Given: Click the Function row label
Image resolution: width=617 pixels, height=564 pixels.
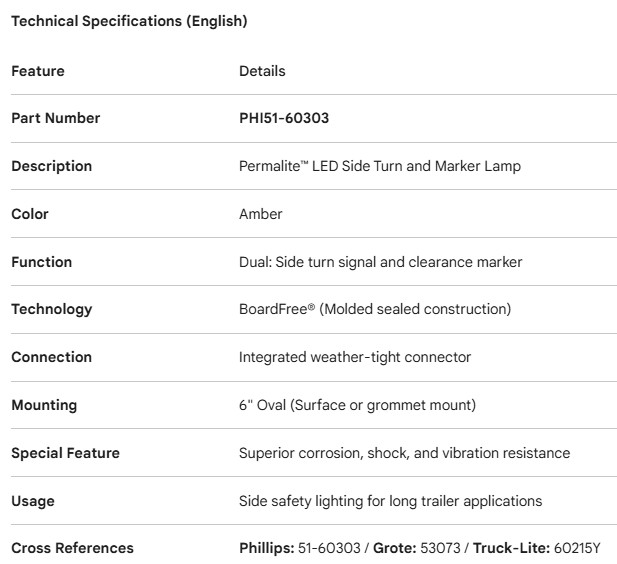Looking at the screenshot, I should 42,262.
